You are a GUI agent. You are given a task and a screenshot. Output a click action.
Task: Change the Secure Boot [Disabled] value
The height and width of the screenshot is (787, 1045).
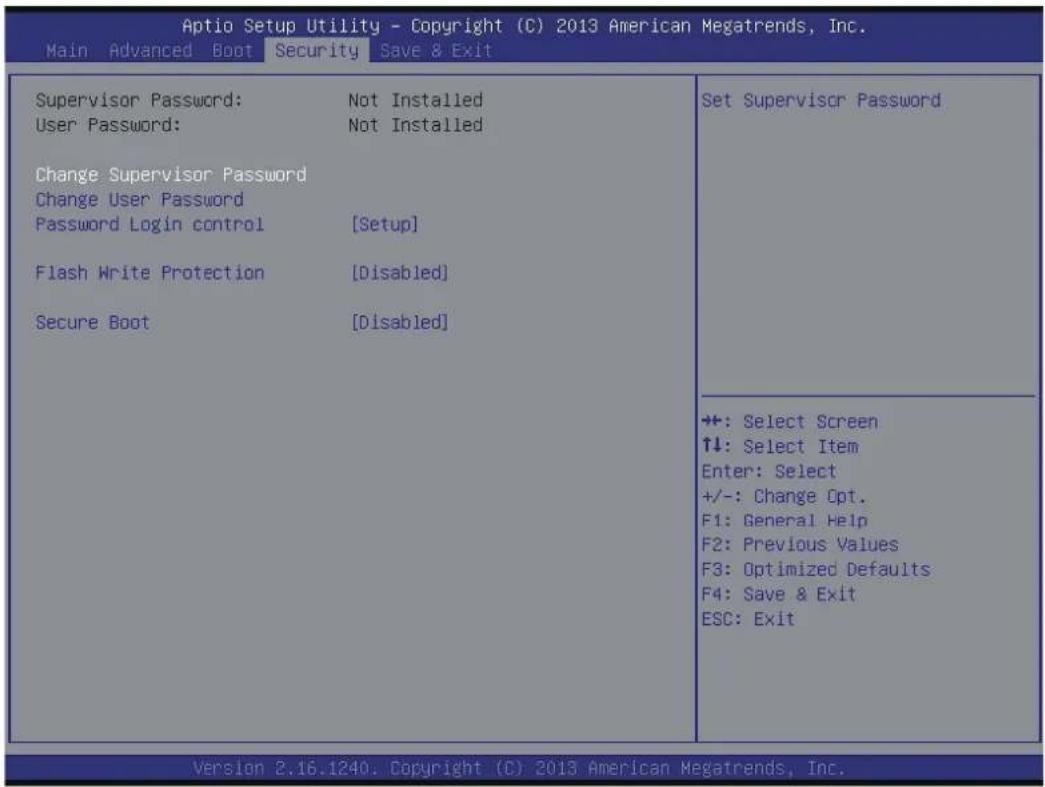click(x=400, y=322)
